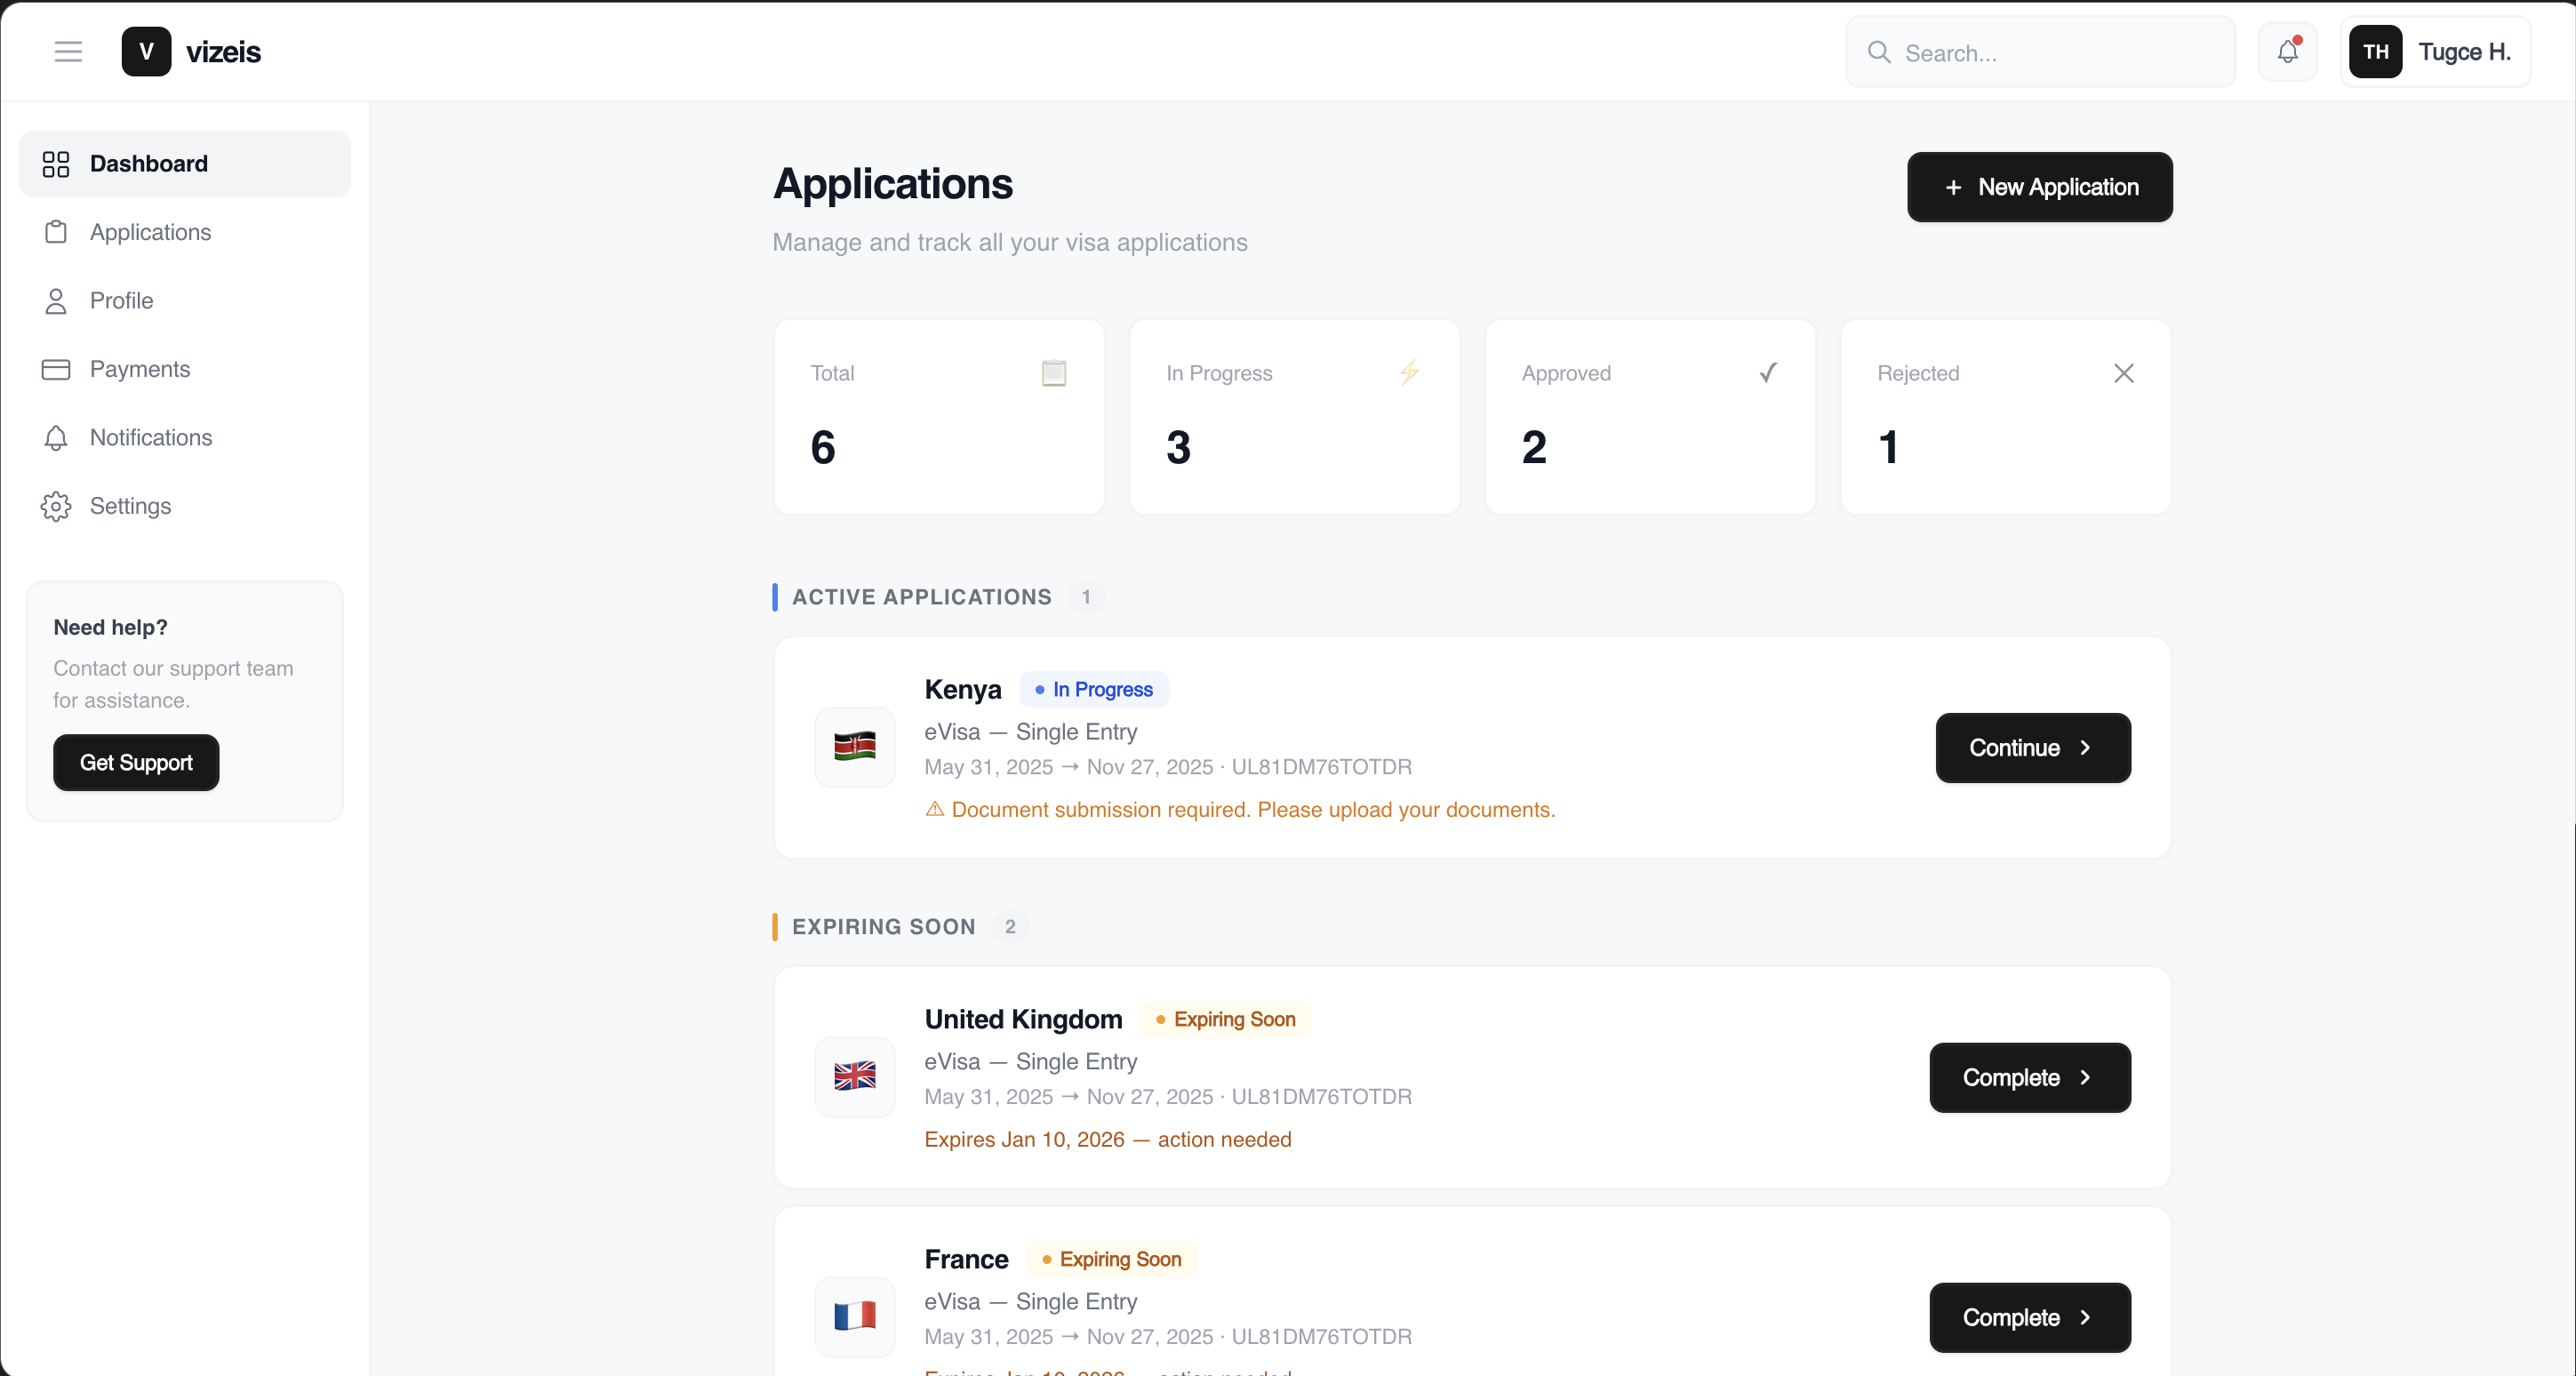2576x1376 pixels.
Task: Open notifications via the bell icon
Action: click(x=2288, y=51)
